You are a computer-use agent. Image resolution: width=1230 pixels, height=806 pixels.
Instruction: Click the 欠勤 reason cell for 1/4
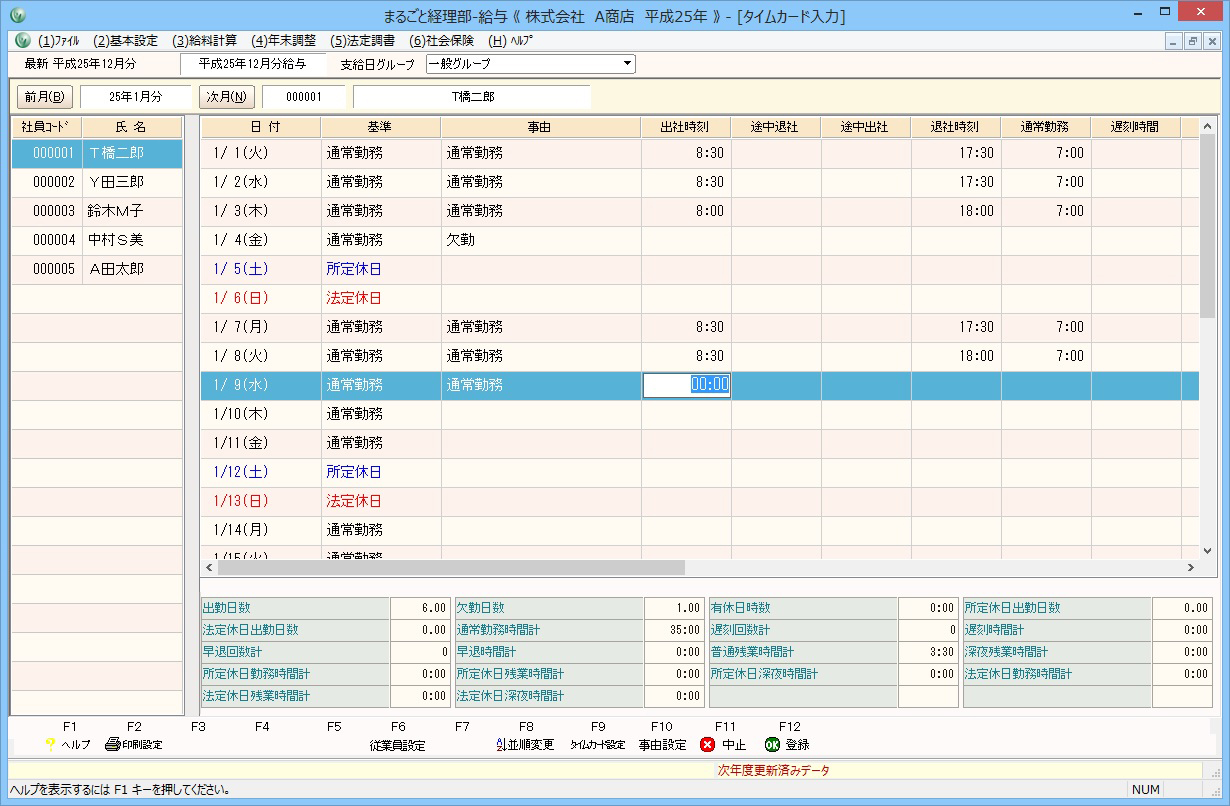pos(541,240)
